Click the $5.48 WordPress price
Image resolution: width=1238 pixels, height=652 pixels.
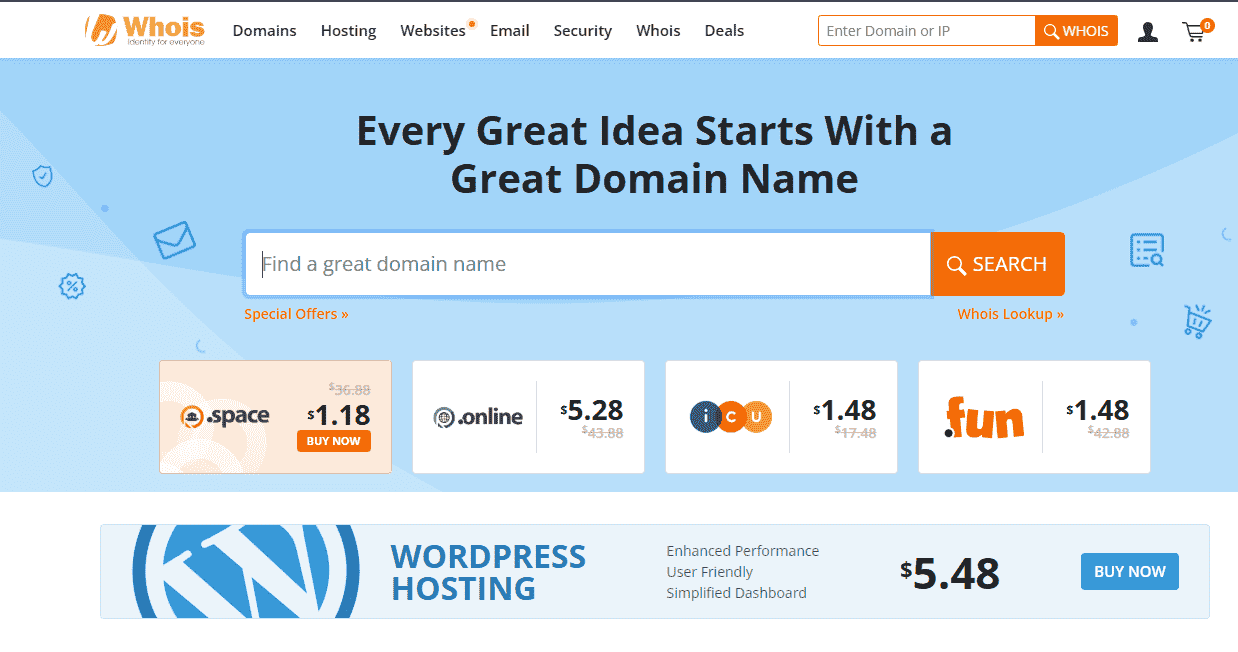(950, 574)
